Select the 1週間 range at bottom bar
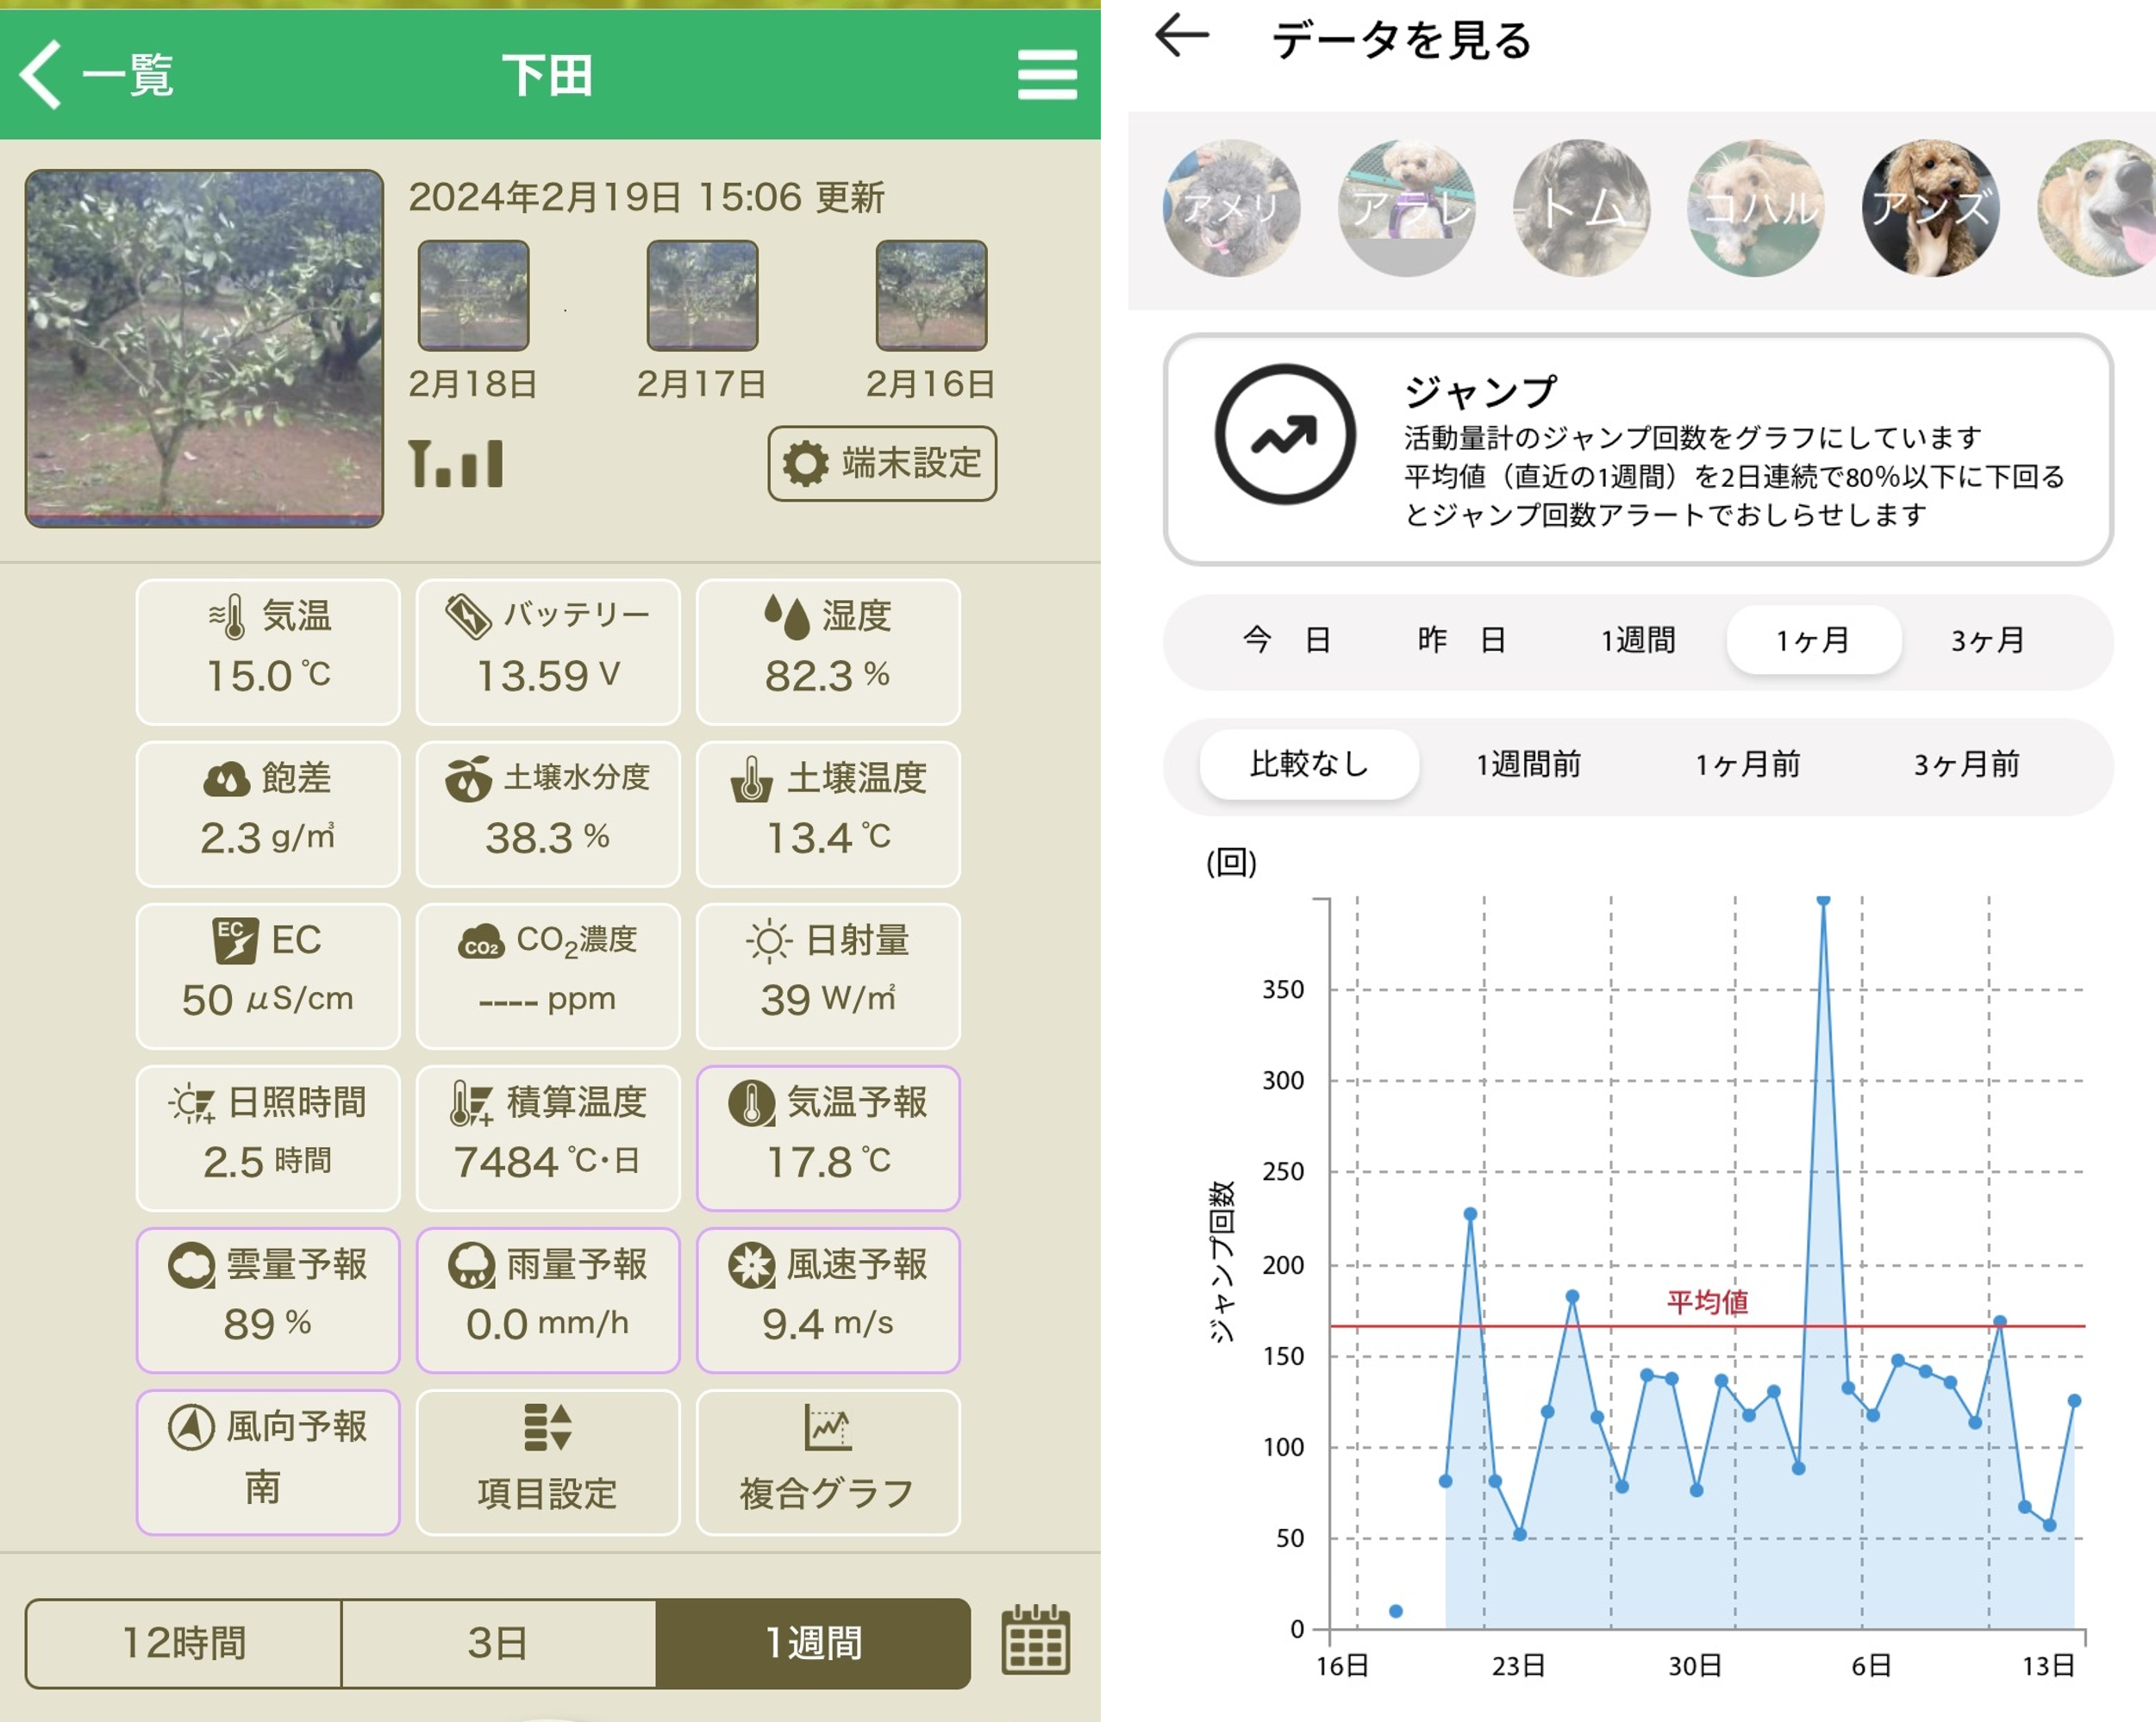 [813, 1642]
